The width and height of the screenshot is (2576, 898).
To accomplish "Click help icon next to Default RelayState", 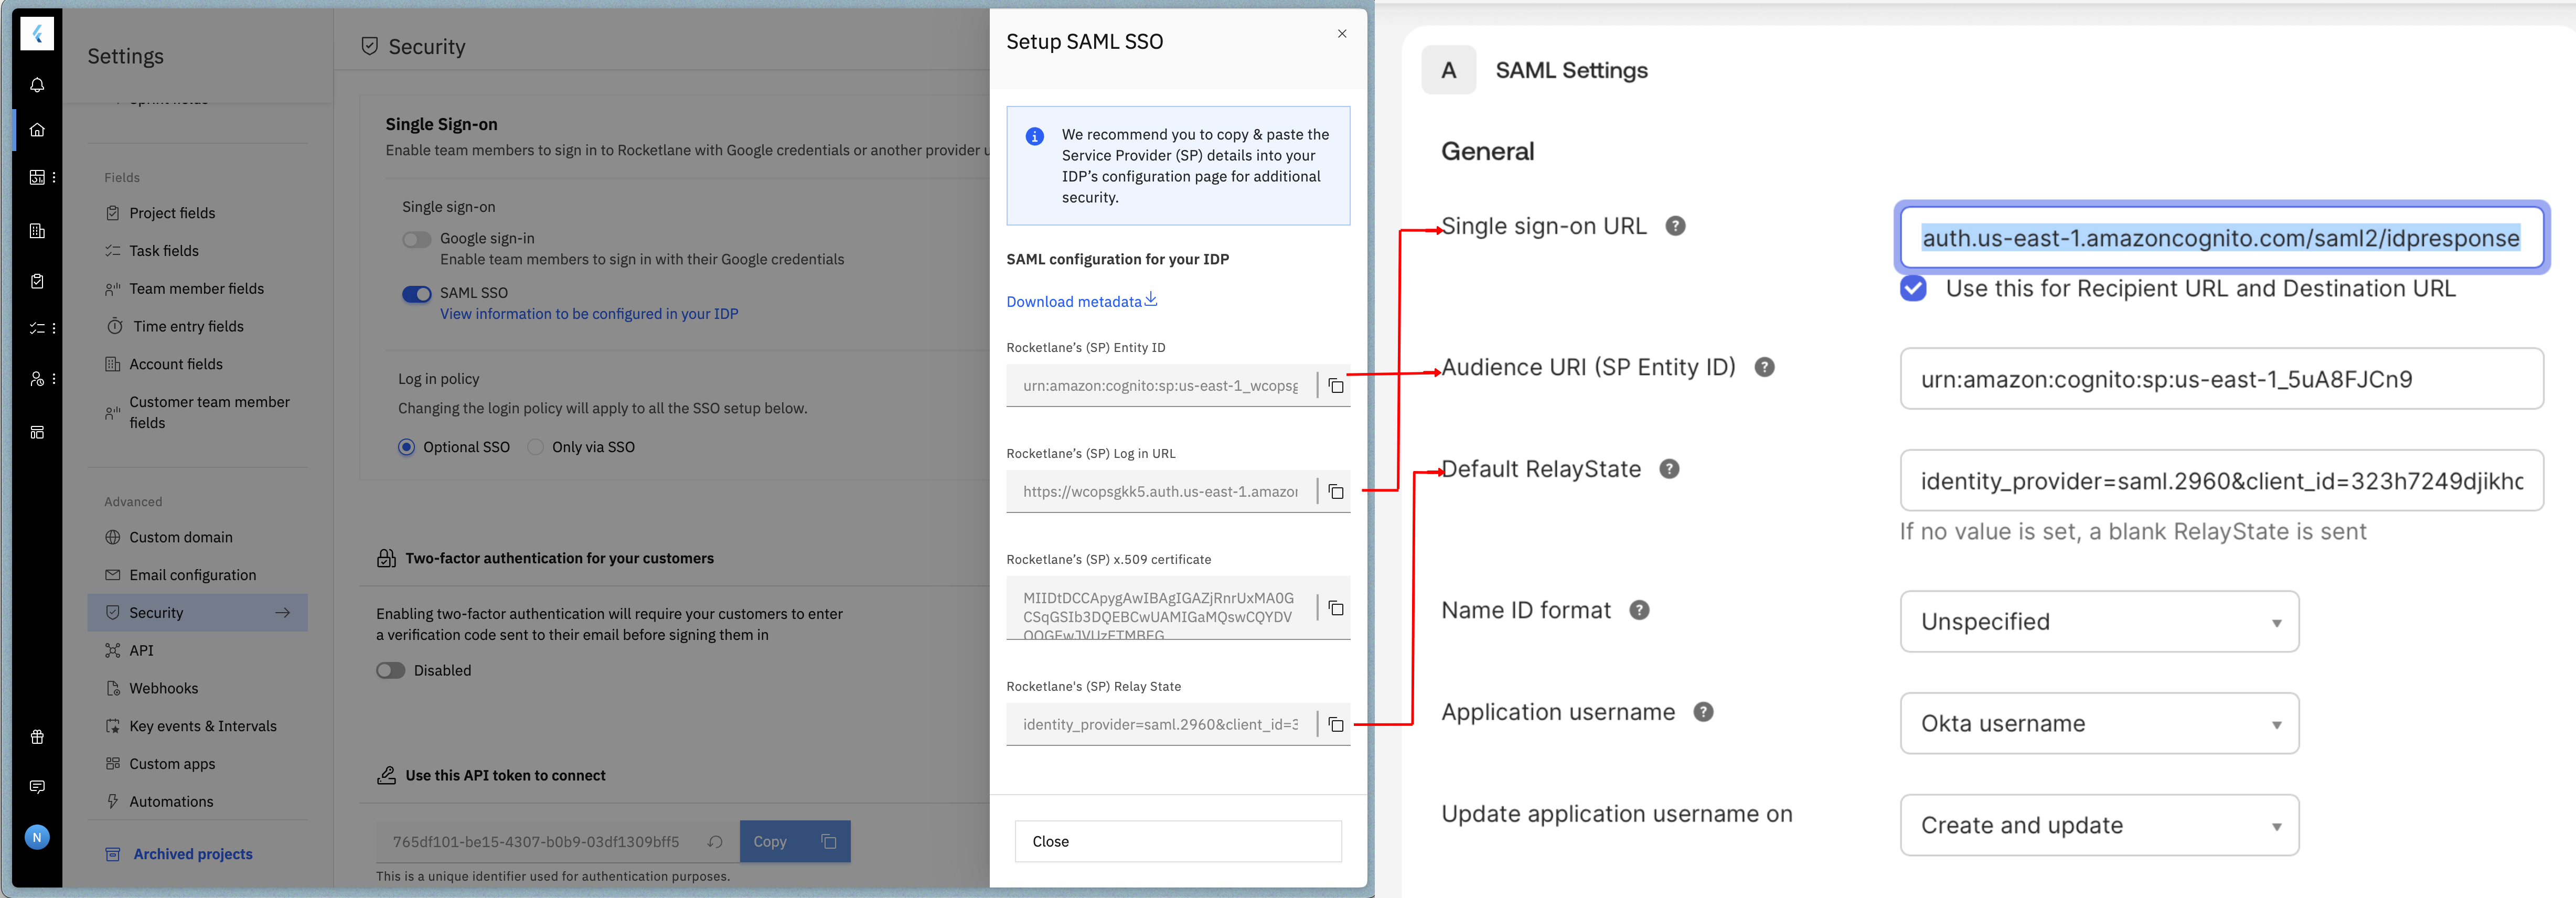I will click(1669, 469).
